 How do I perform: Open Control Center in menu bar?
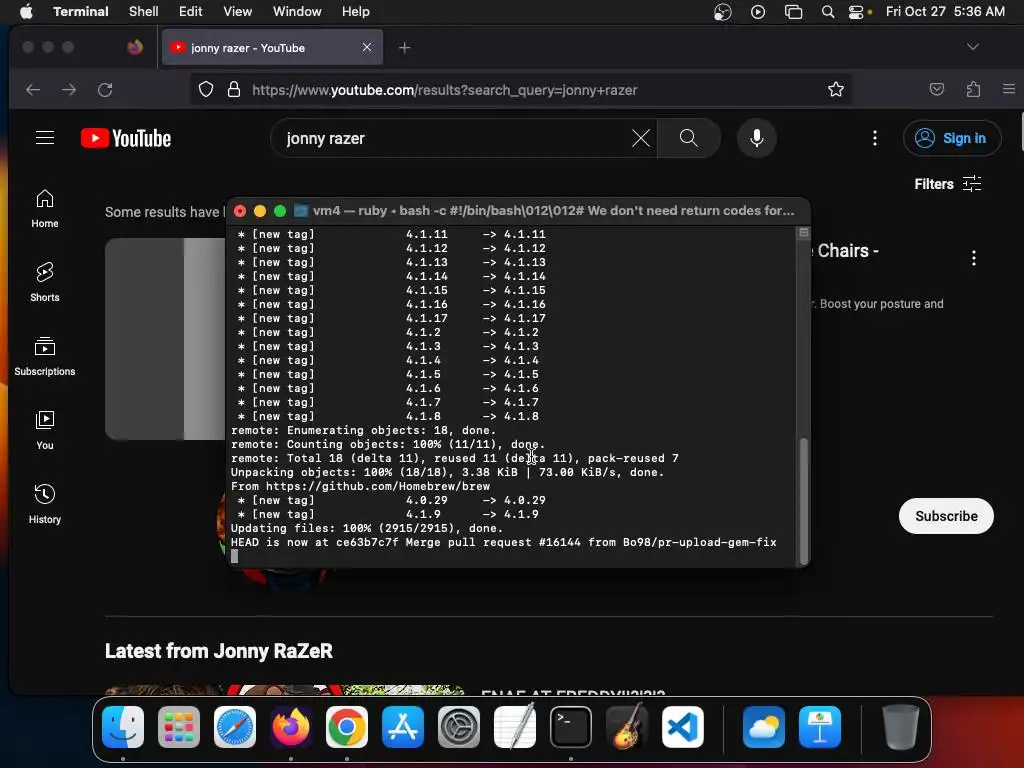tap(856, 12)
